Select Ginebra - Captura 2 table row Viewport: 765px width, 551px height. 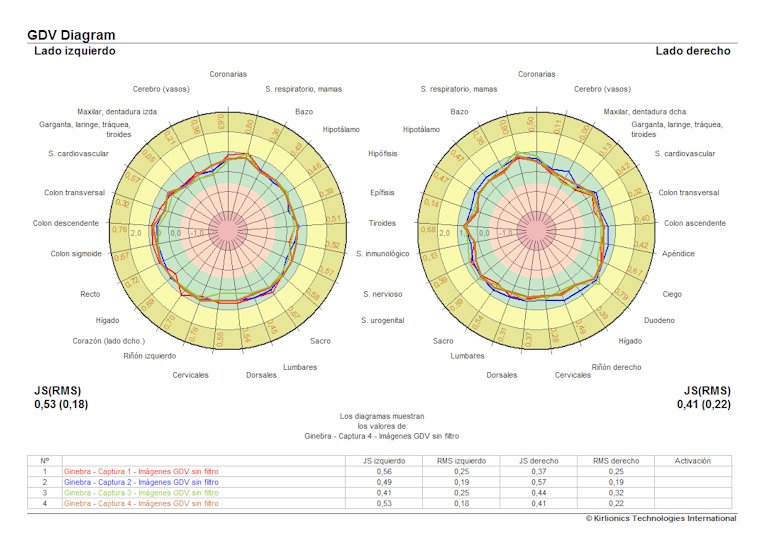coord(141,482)
